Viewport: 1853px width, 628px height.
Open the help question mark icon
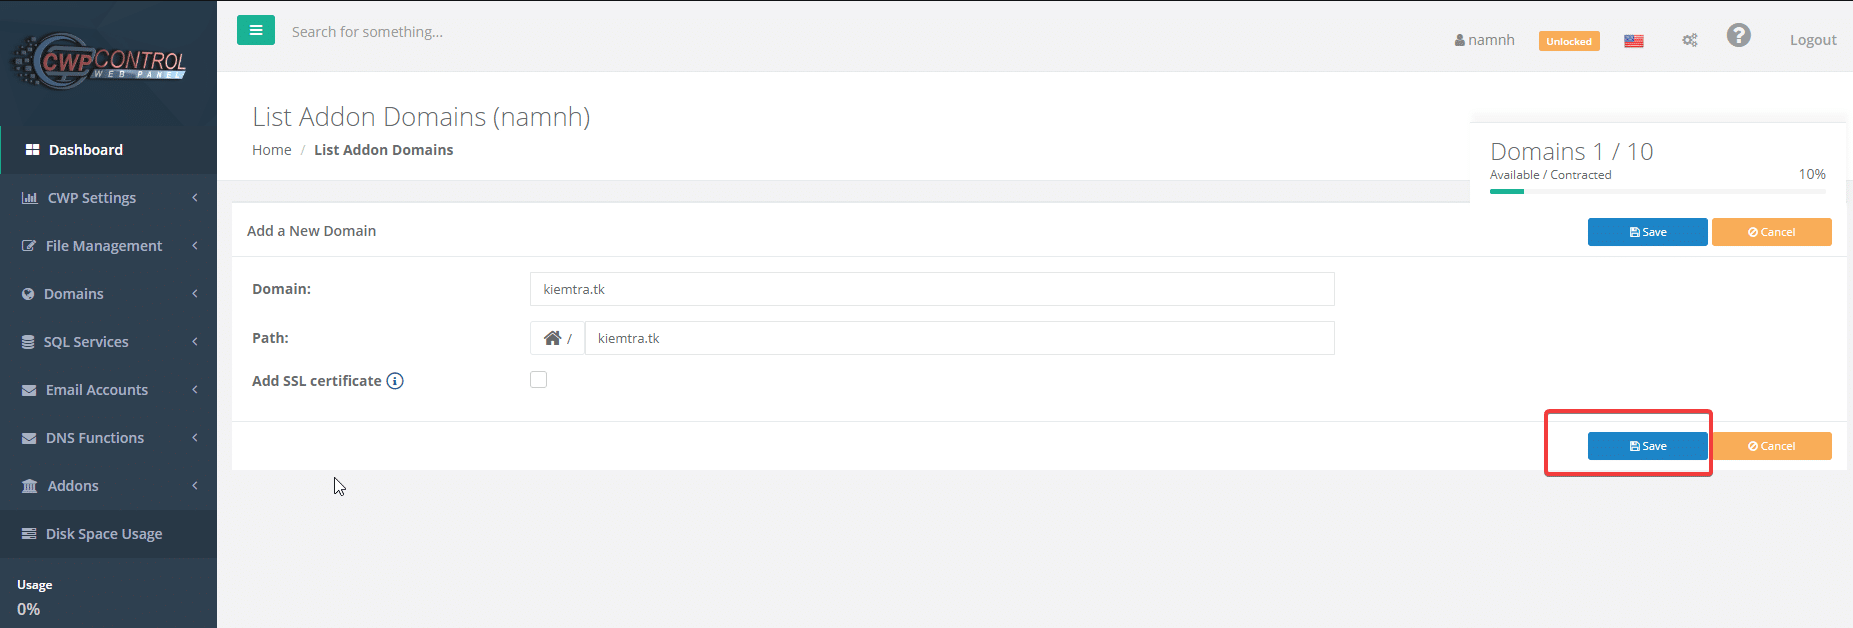tap(1738, 36)
